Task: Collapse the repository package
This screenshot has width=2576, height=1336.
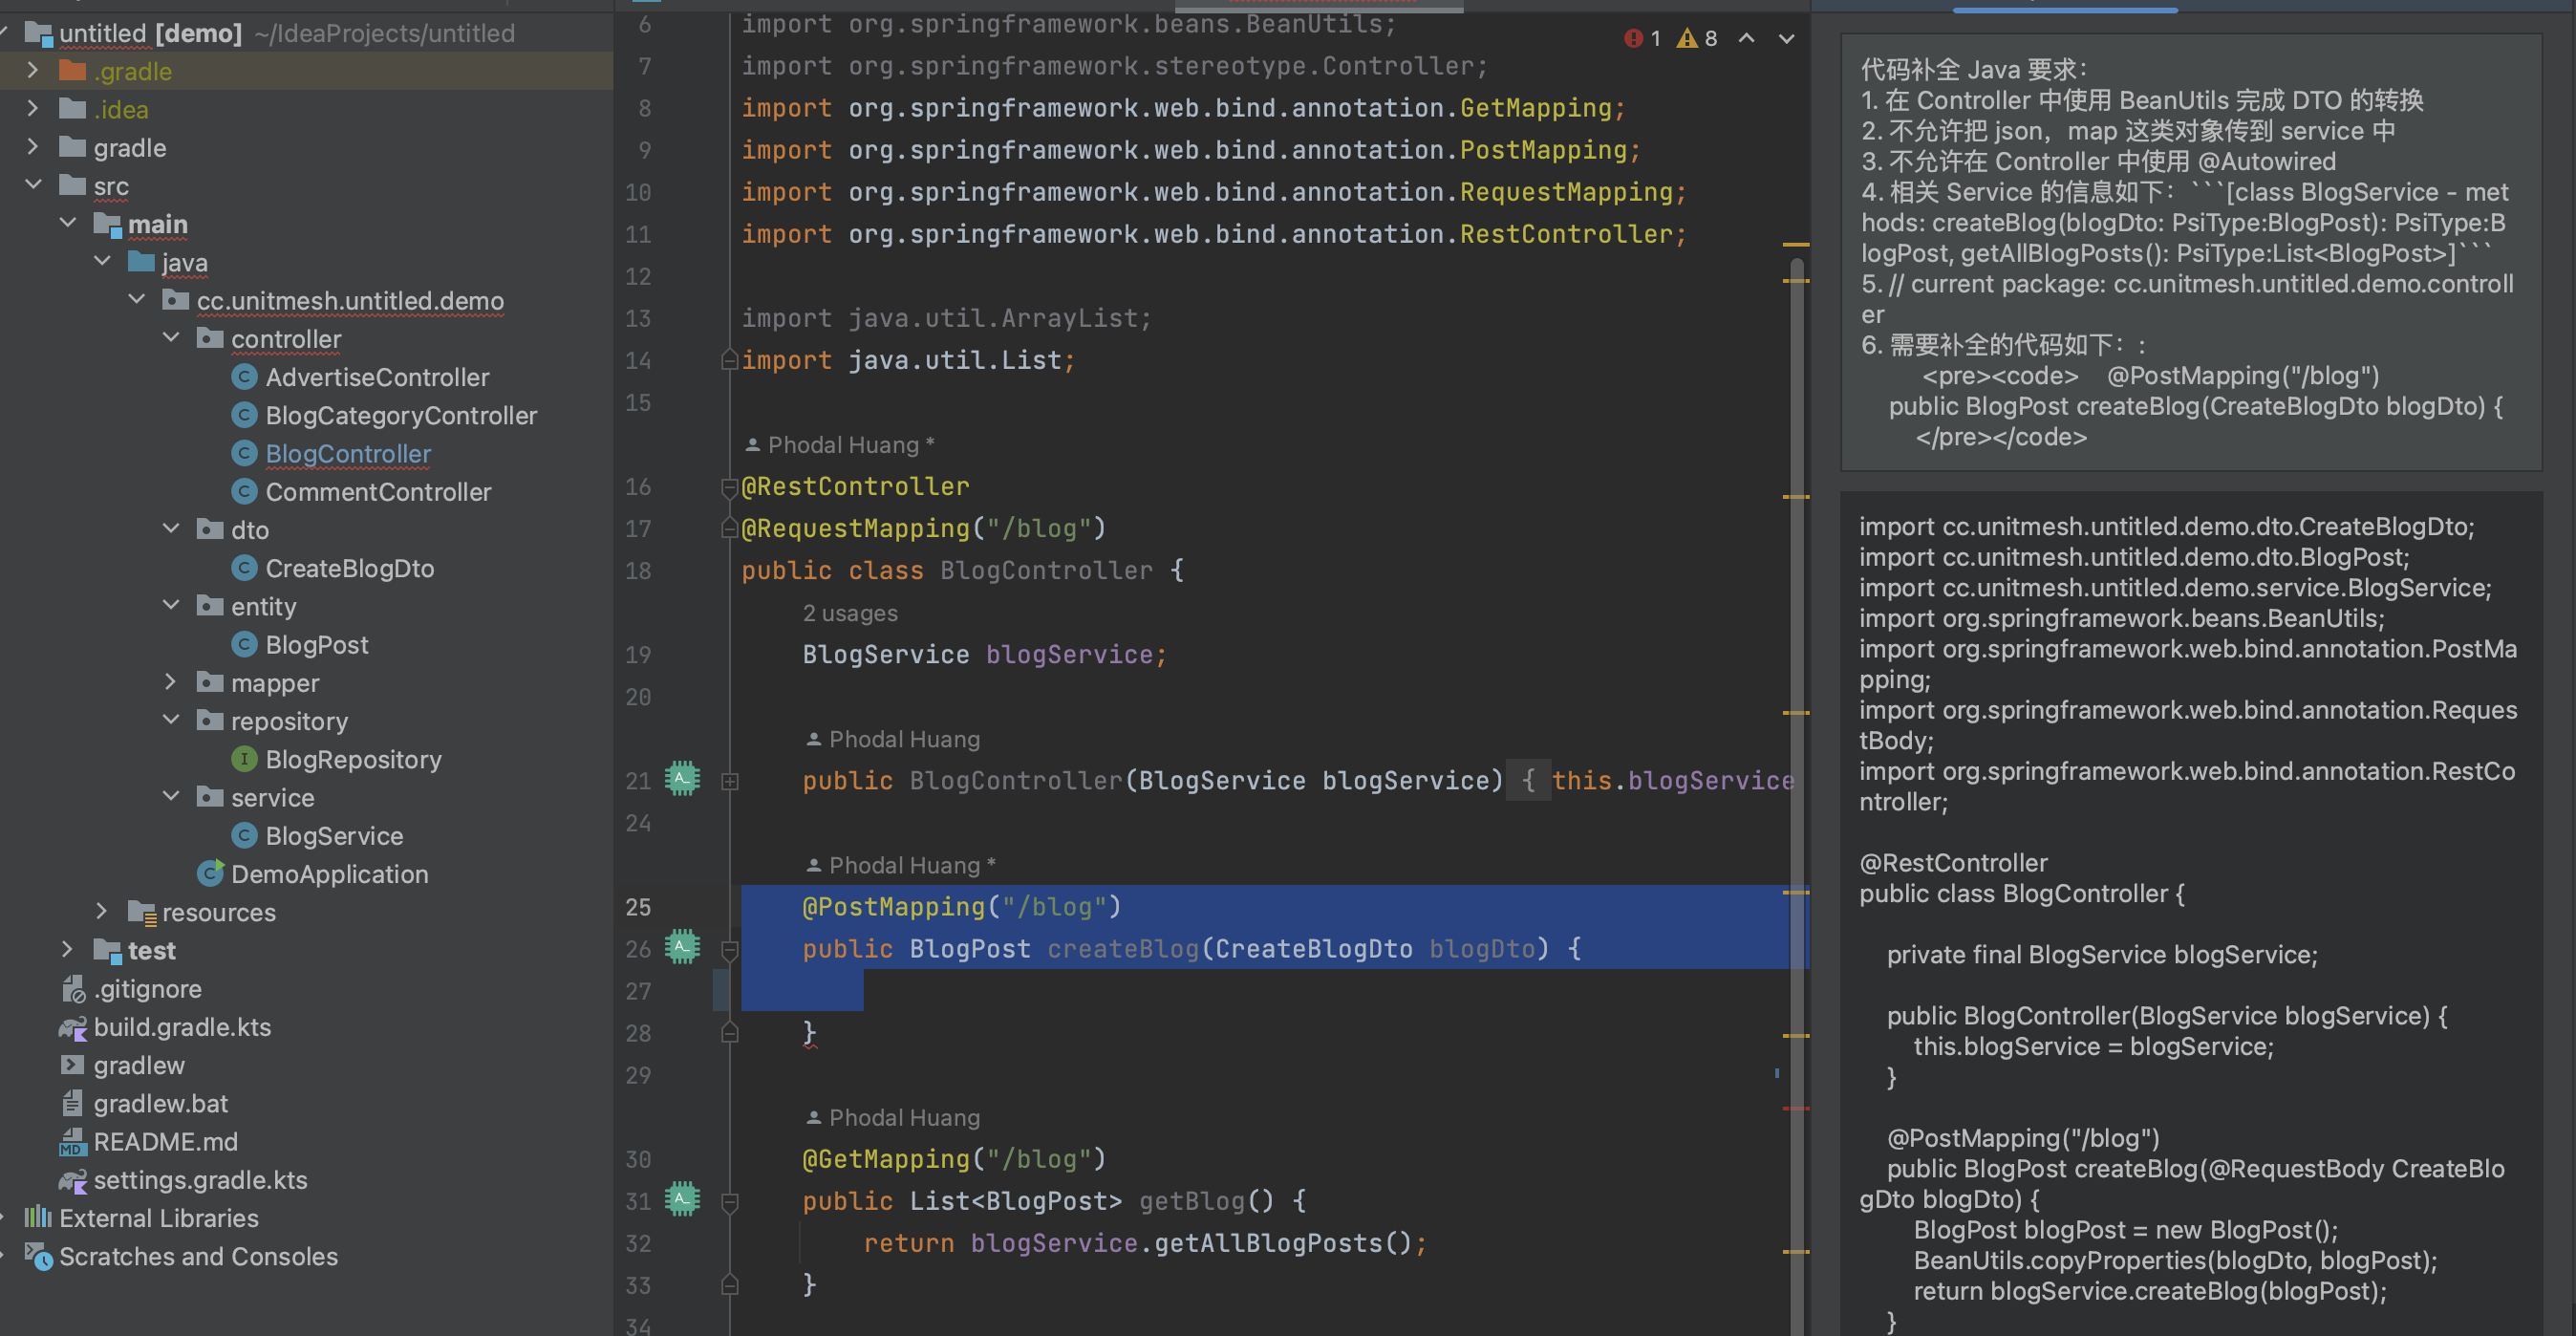Action: (171, 720)
